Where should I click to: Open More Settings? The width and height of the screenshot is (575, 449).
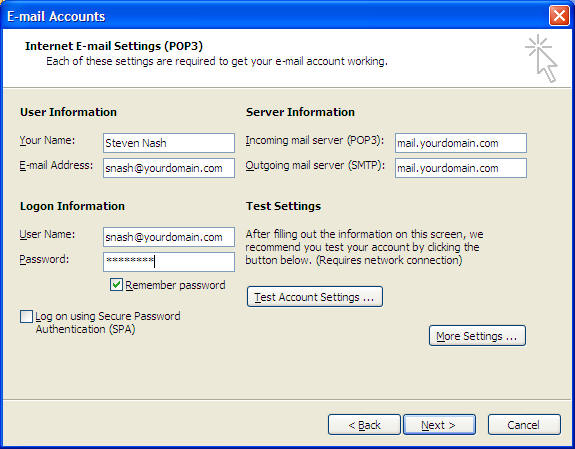point(477,336)
